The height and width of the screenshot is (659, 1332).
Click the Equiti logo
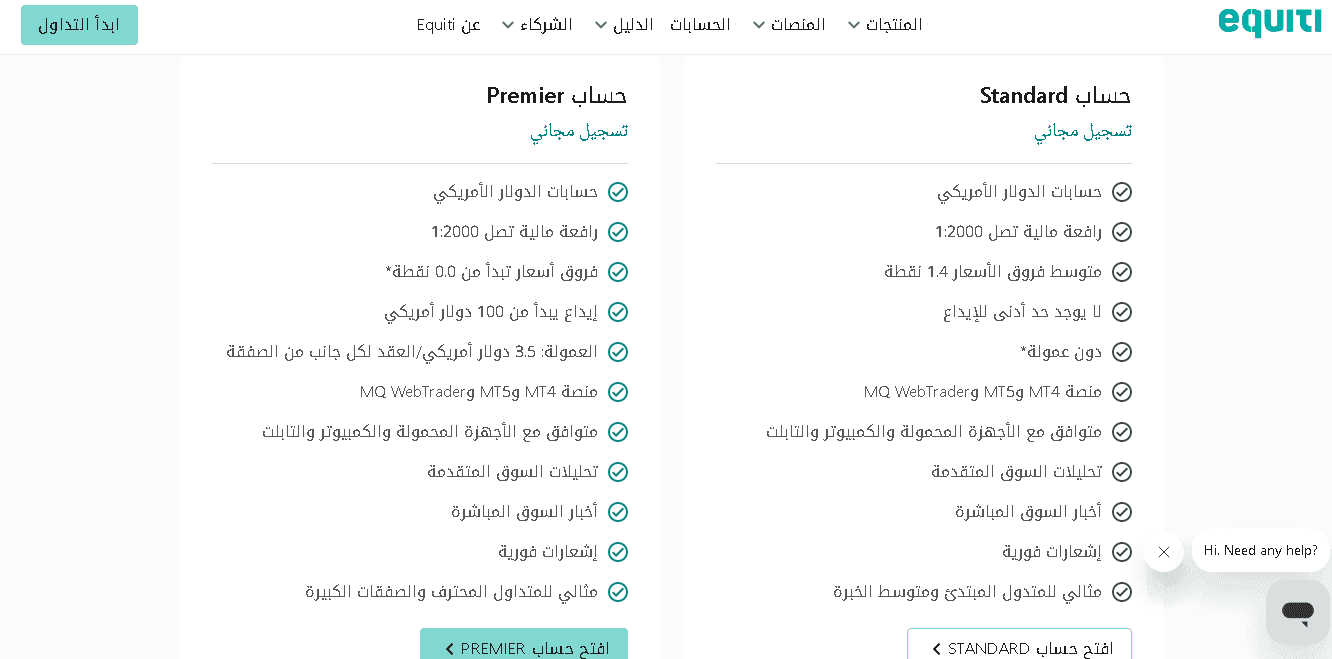point(1269,20)
